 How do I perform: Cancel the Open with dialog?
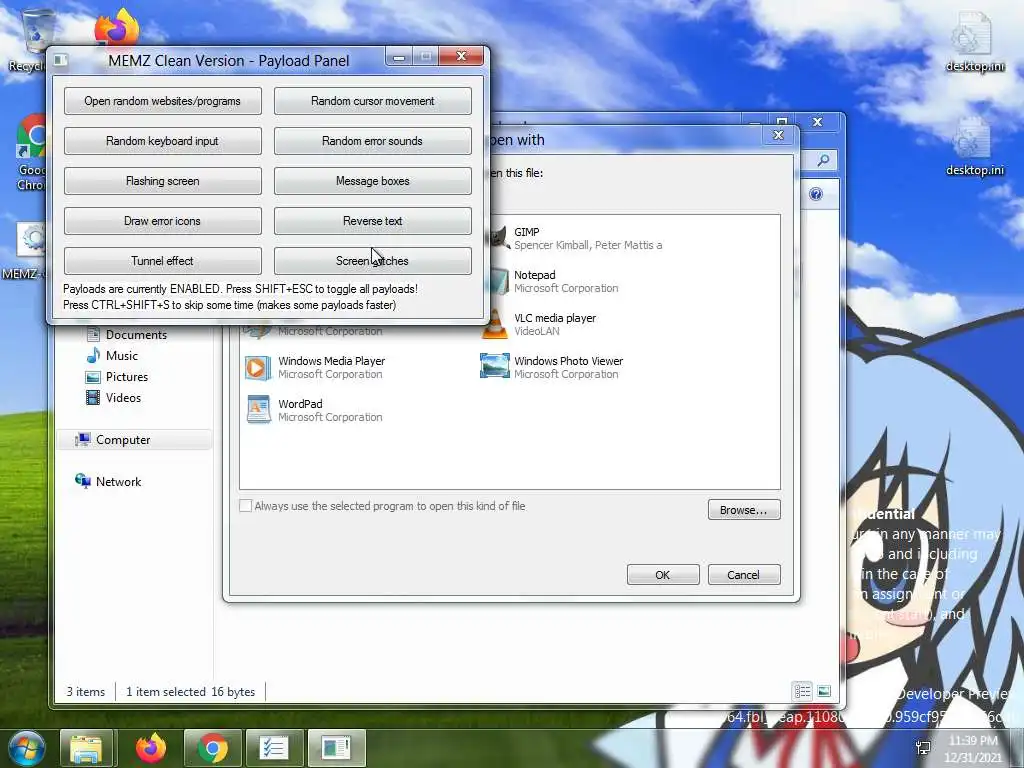point(744,575)
